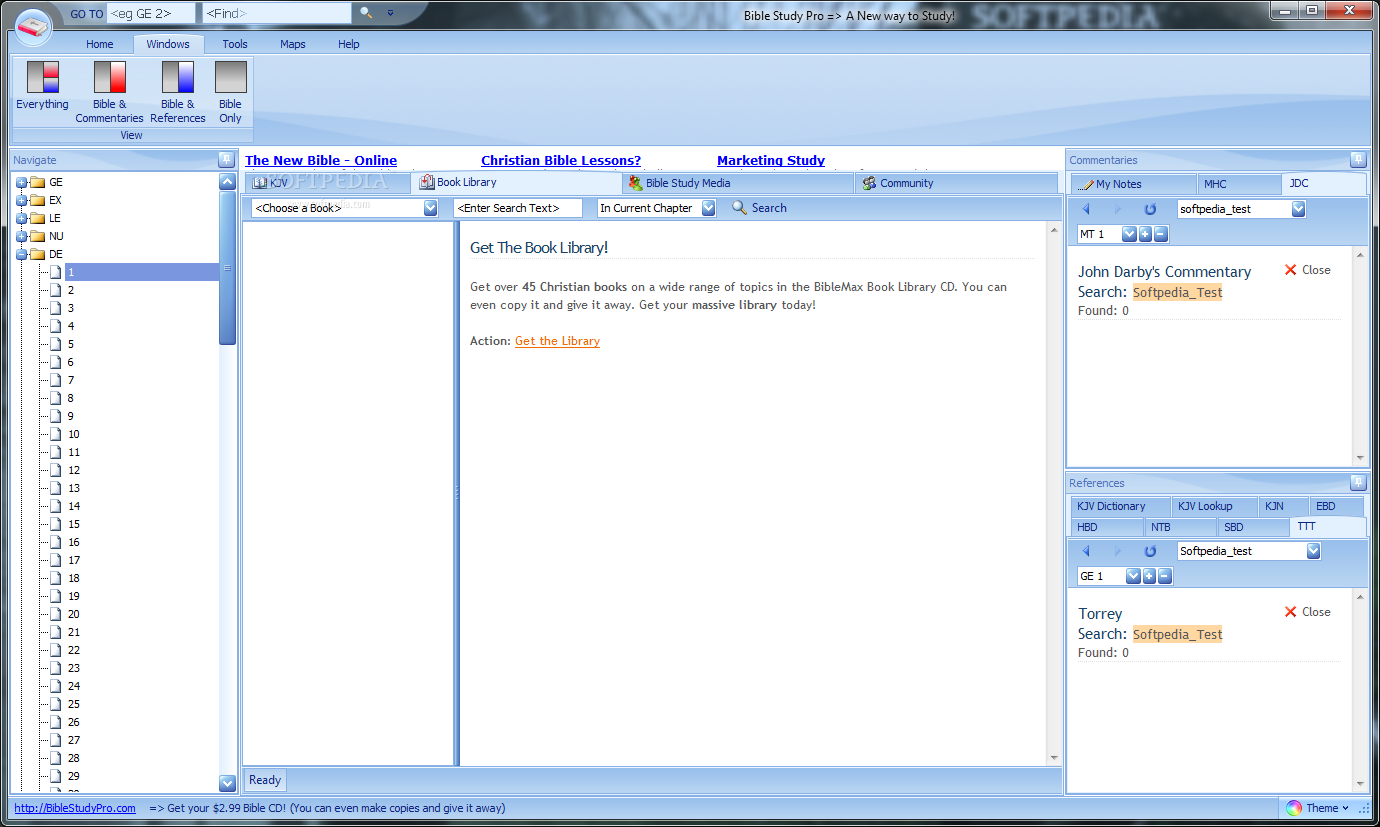The image size is (1380, 827).
Task: Open the Softpedia_test dropdown in References
Action: tap(1313, 551)
